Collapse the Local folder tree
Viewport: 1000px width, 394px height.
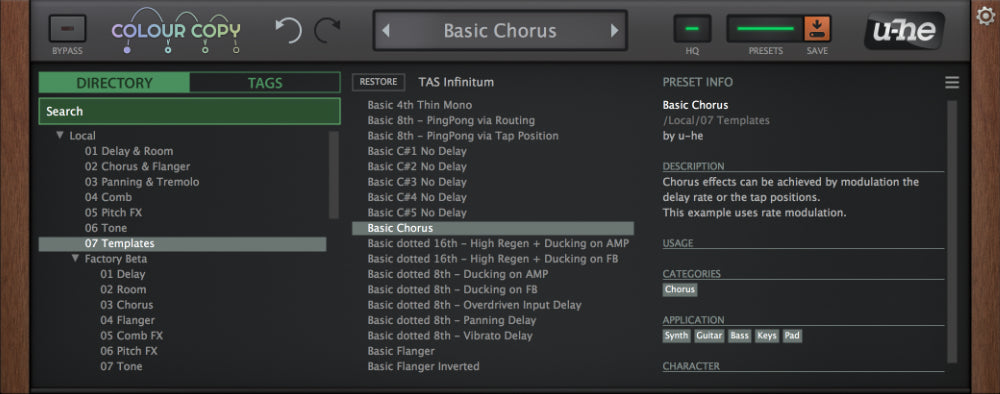60,135
